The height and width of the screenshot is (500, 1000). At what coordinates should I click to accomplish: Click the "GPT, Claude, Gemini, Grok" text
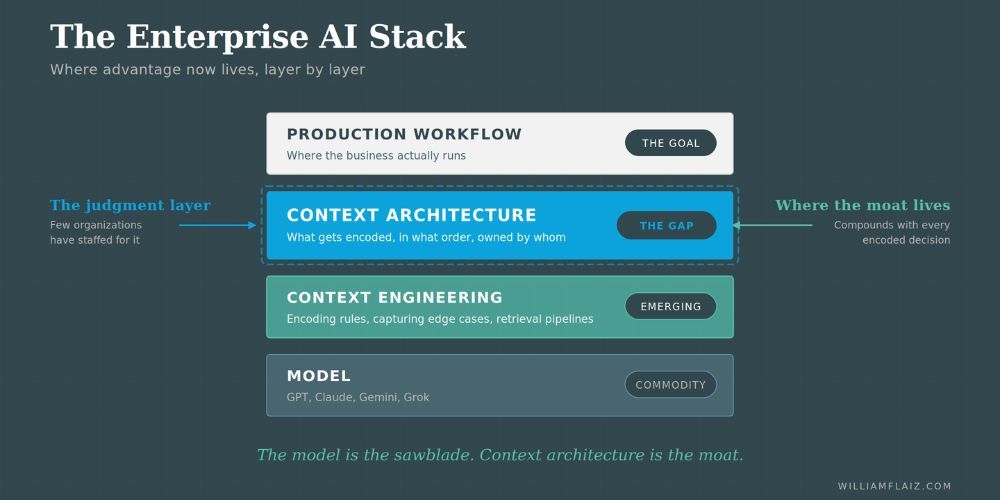[x=358, y=397]
